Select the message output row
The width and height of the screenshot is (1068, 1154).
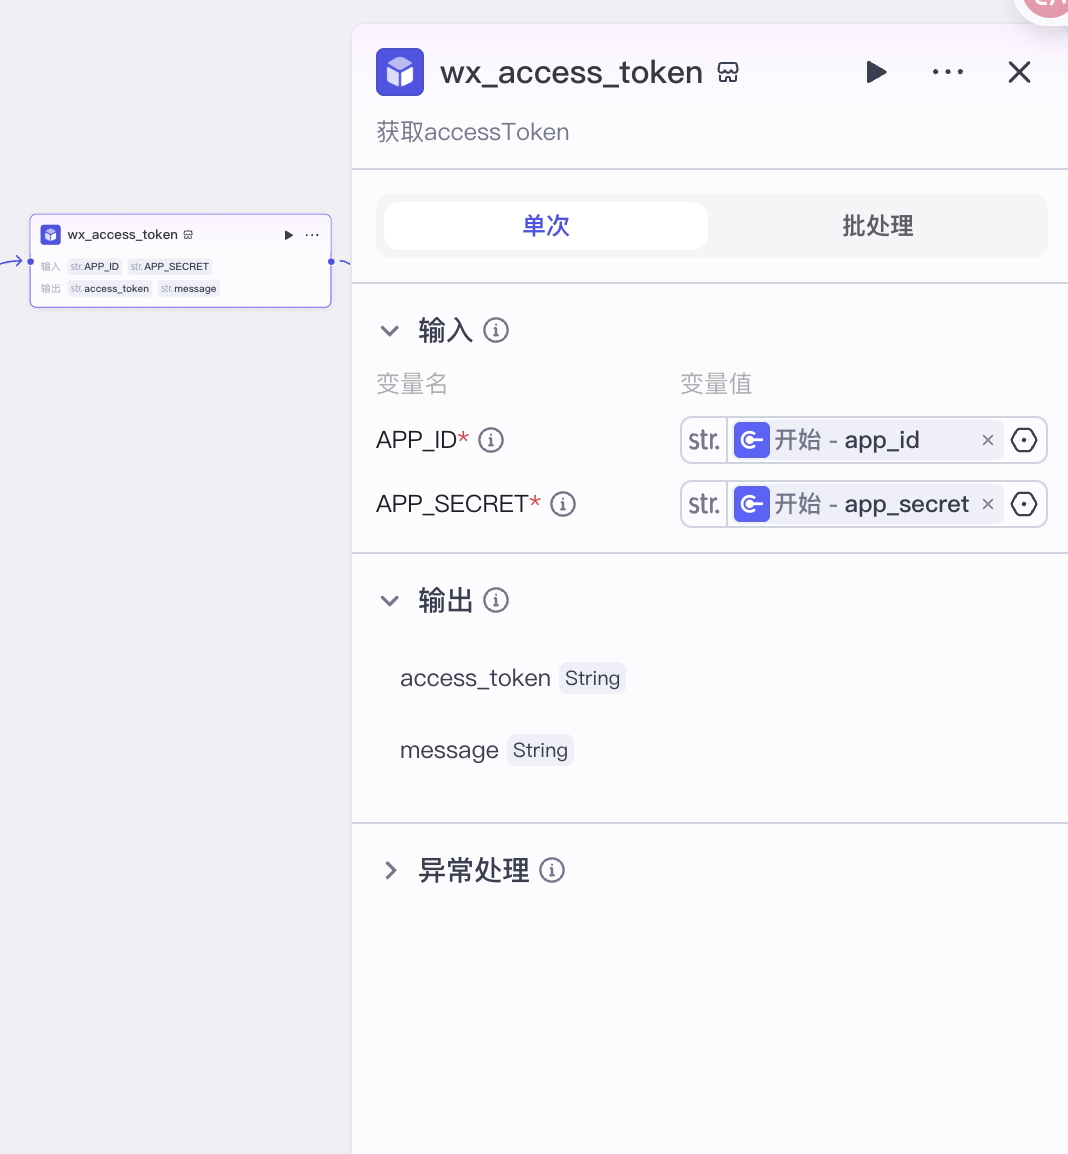pyautogui.click(x=487, y=750)
